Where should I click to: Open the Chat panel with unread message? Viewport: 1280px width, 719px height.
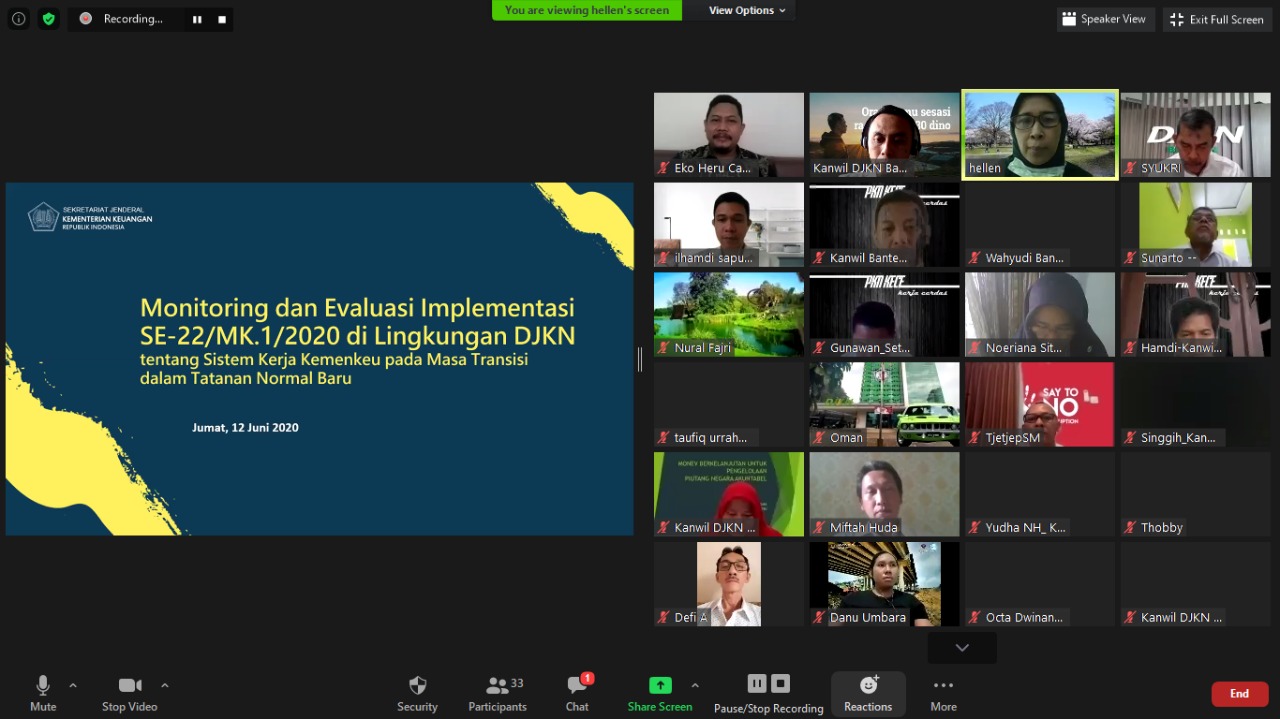pos(577,686)
